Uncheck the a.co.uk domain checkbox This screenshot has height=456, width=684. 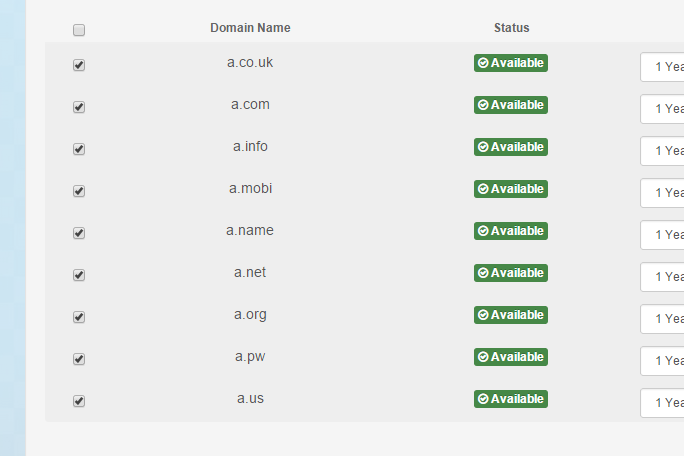coord(79,65)
